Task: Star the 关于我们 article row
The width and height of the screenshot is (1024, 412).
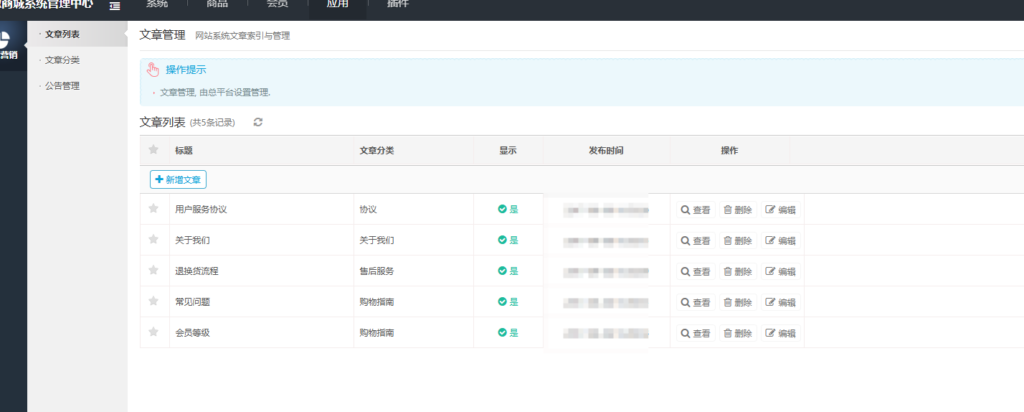Action: click(x=153, y=239)
